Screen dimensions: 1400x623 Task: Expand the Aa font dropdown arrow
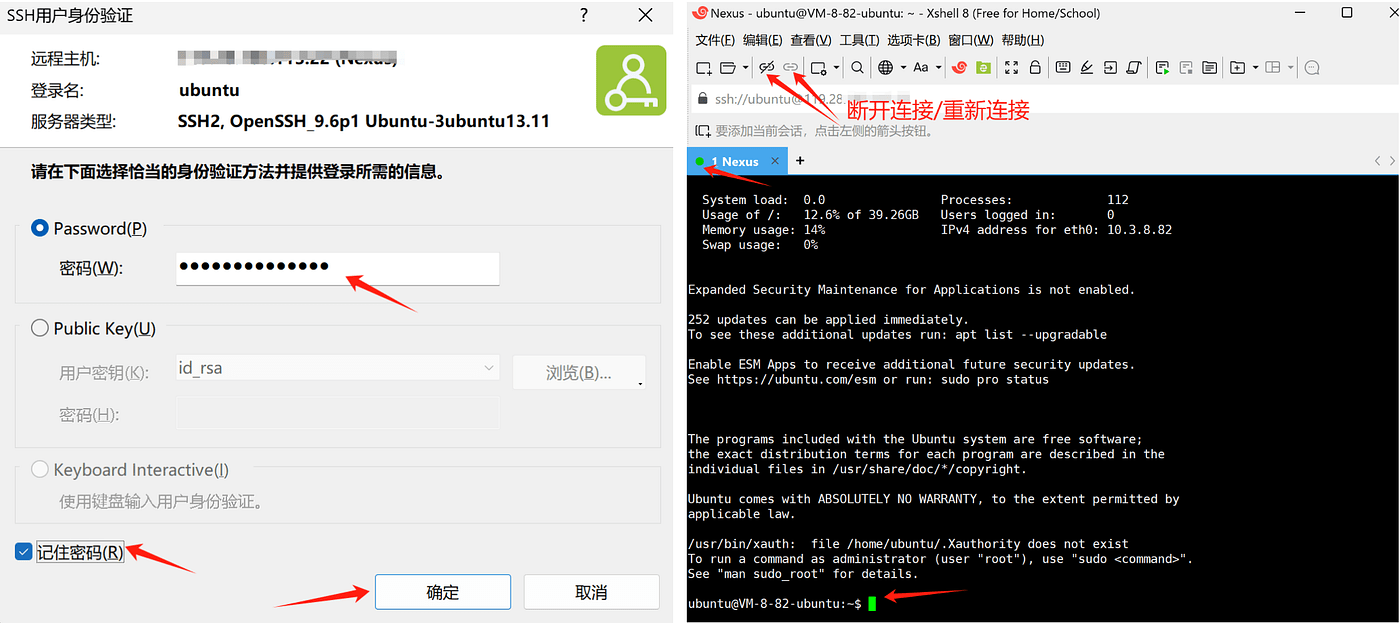[x=939, y=68]
